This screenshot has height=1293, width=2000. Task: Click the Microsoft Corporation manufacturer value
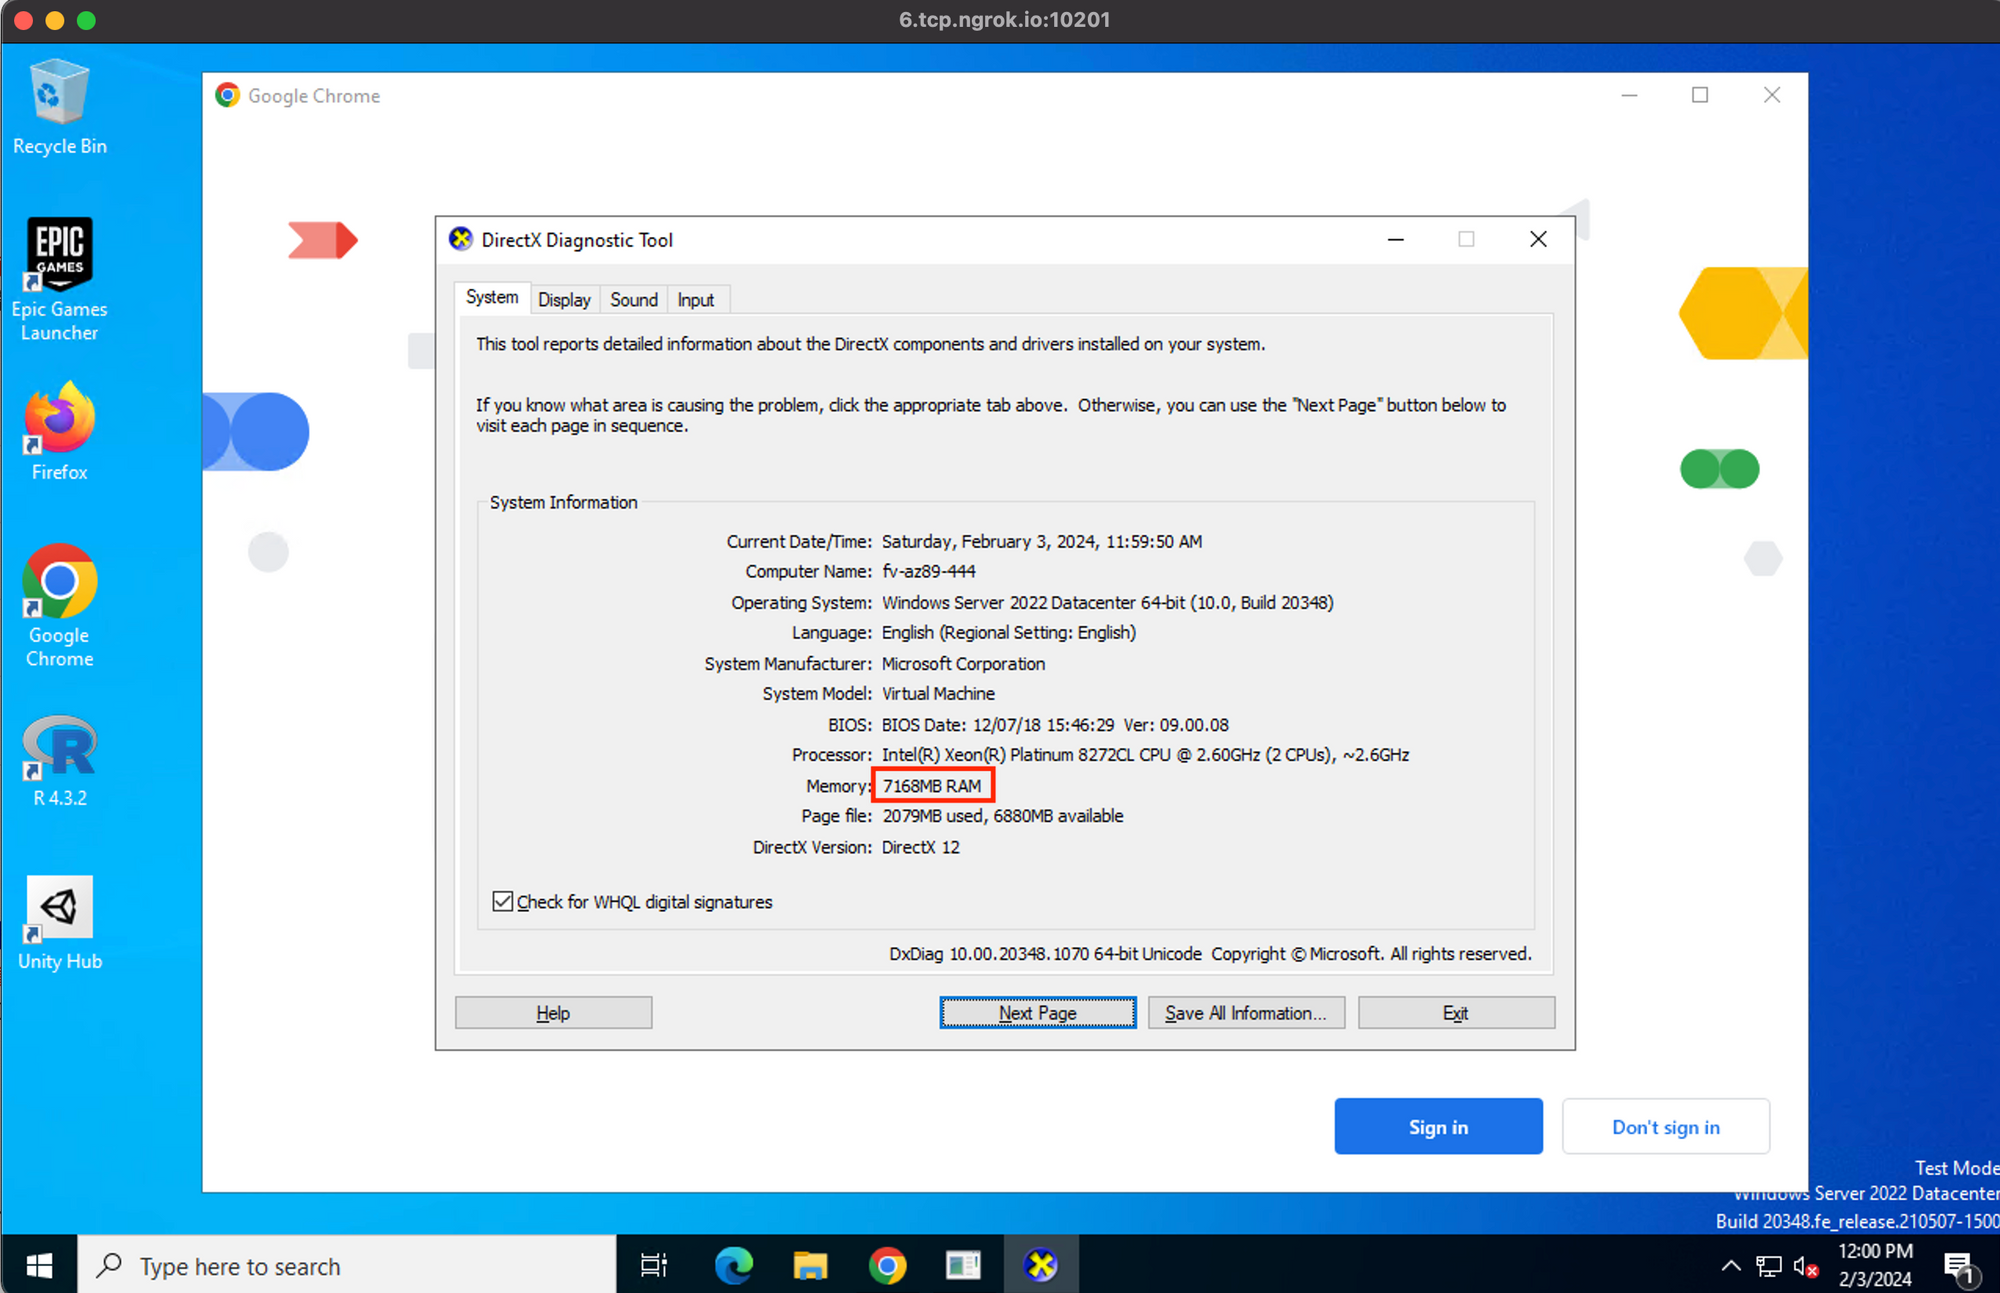[x=964, y=664]
